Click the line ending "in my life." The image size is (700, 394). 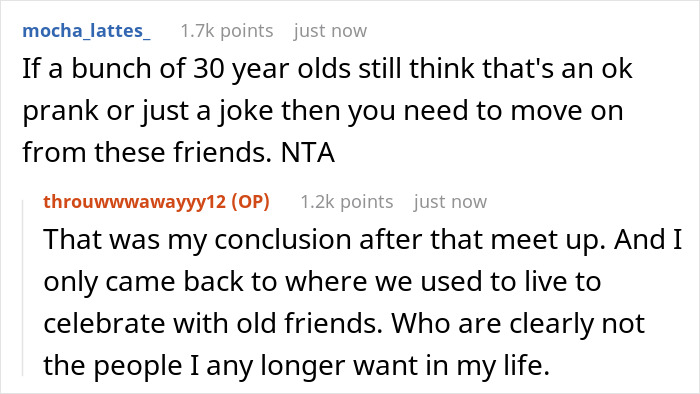pos(296,366)
